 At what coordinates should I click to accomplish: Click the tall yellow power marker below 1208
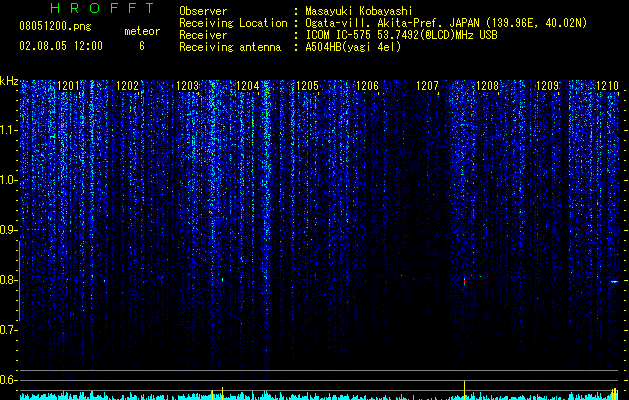[x=464, y=390]
